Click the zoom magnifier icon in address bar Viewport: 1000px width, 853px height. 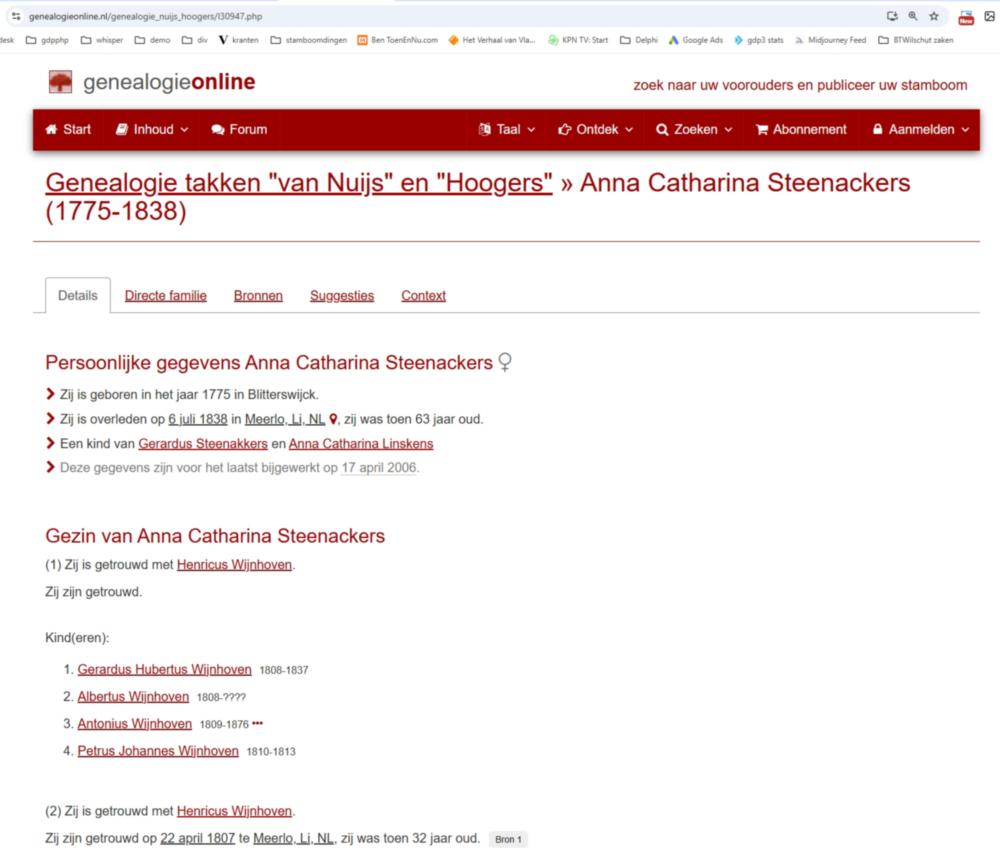[912, 16]
